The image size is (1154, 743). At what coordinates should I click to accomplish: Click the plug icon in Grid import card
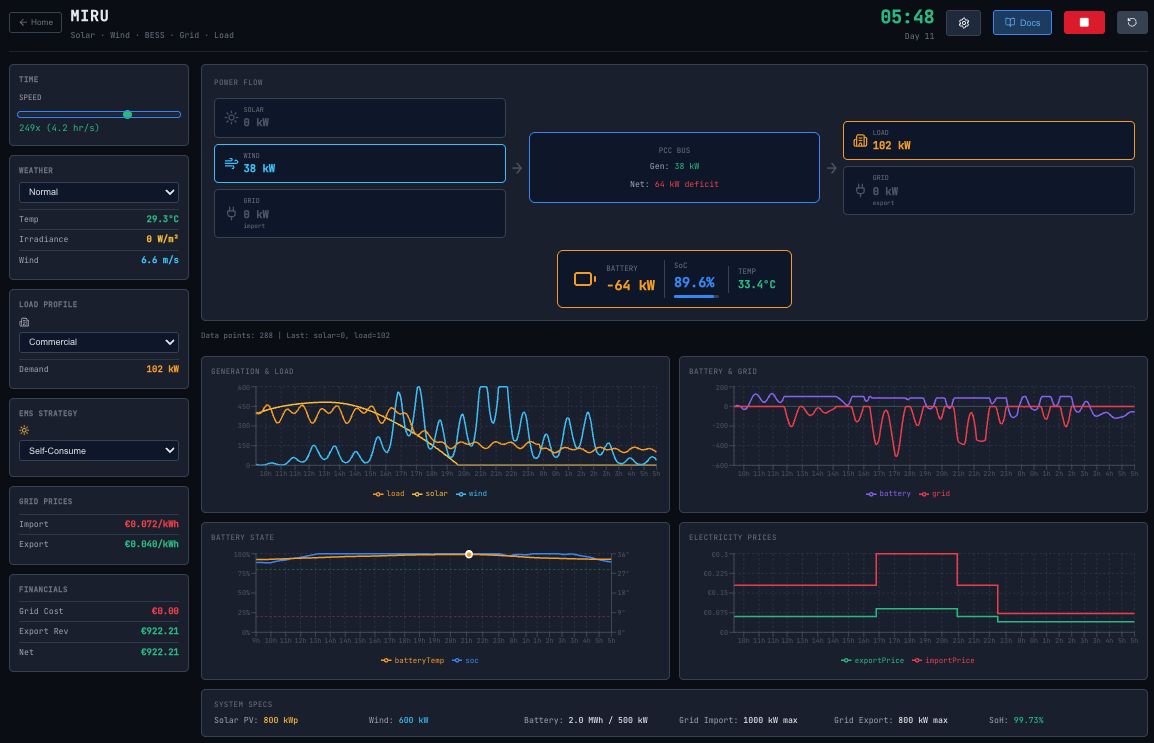click(231, 213)
